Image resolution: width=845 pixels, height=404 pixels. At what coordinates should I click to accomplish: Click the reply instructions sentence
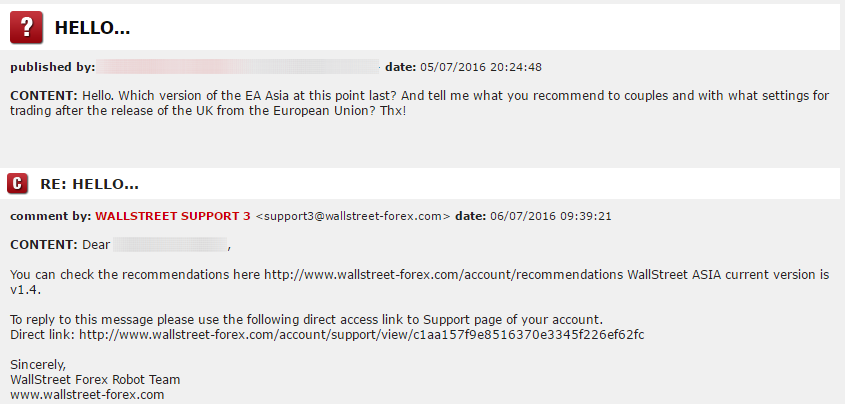[x=307, y=320]
